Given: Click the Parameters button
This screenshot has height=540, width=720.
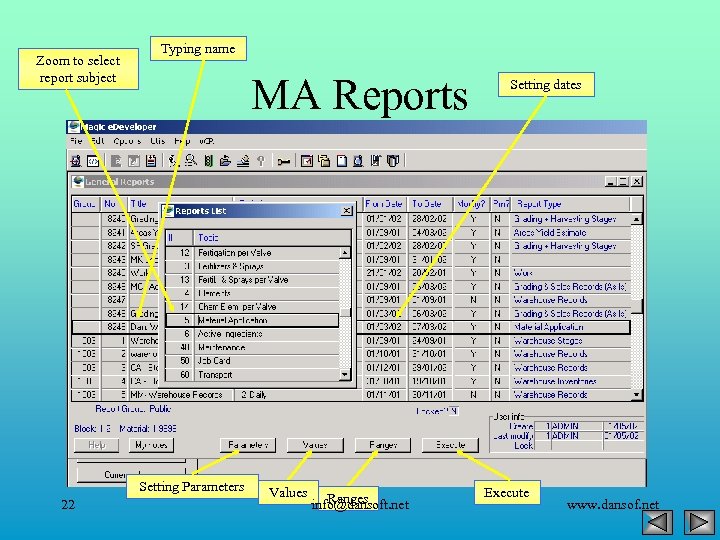Looking at the screenshot, I should tap(248, 445).
